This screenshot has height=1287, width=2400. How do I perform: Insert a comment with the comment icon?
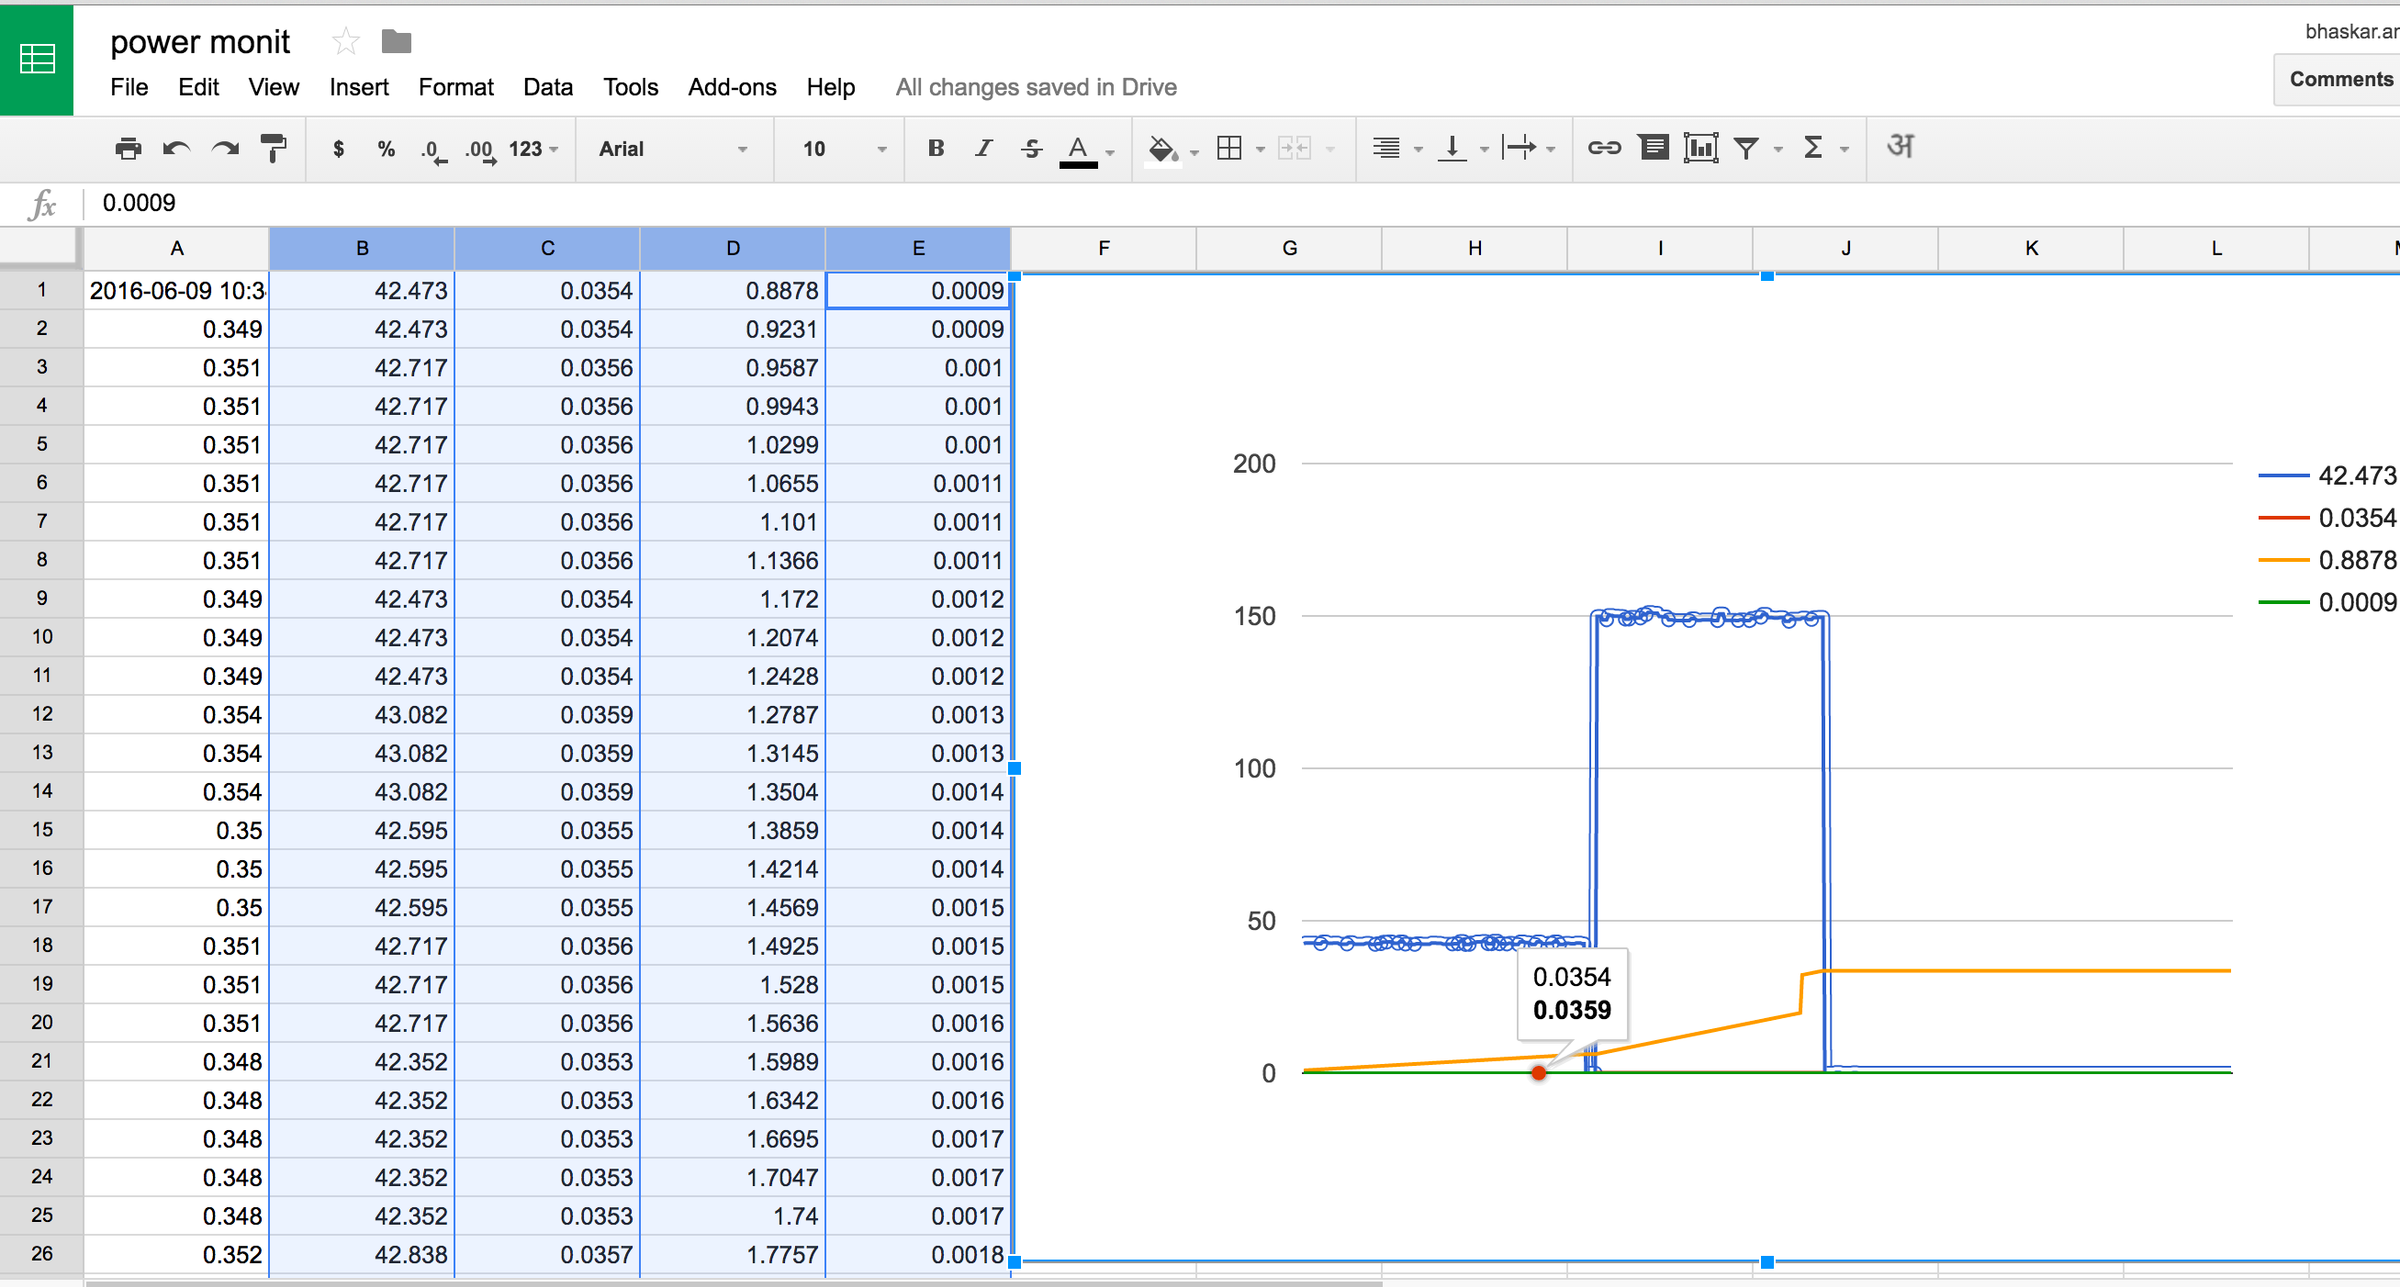[x=1654, y=148]
